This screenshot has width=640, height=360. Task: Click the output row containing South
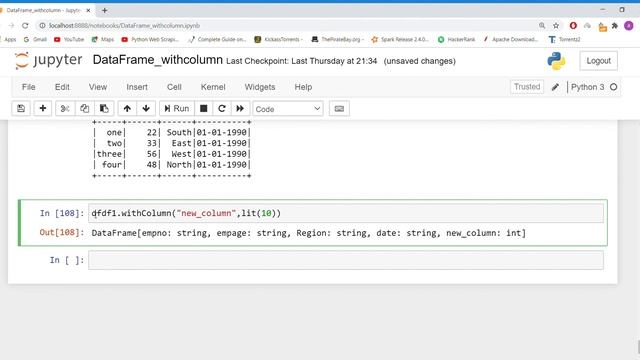171,133
